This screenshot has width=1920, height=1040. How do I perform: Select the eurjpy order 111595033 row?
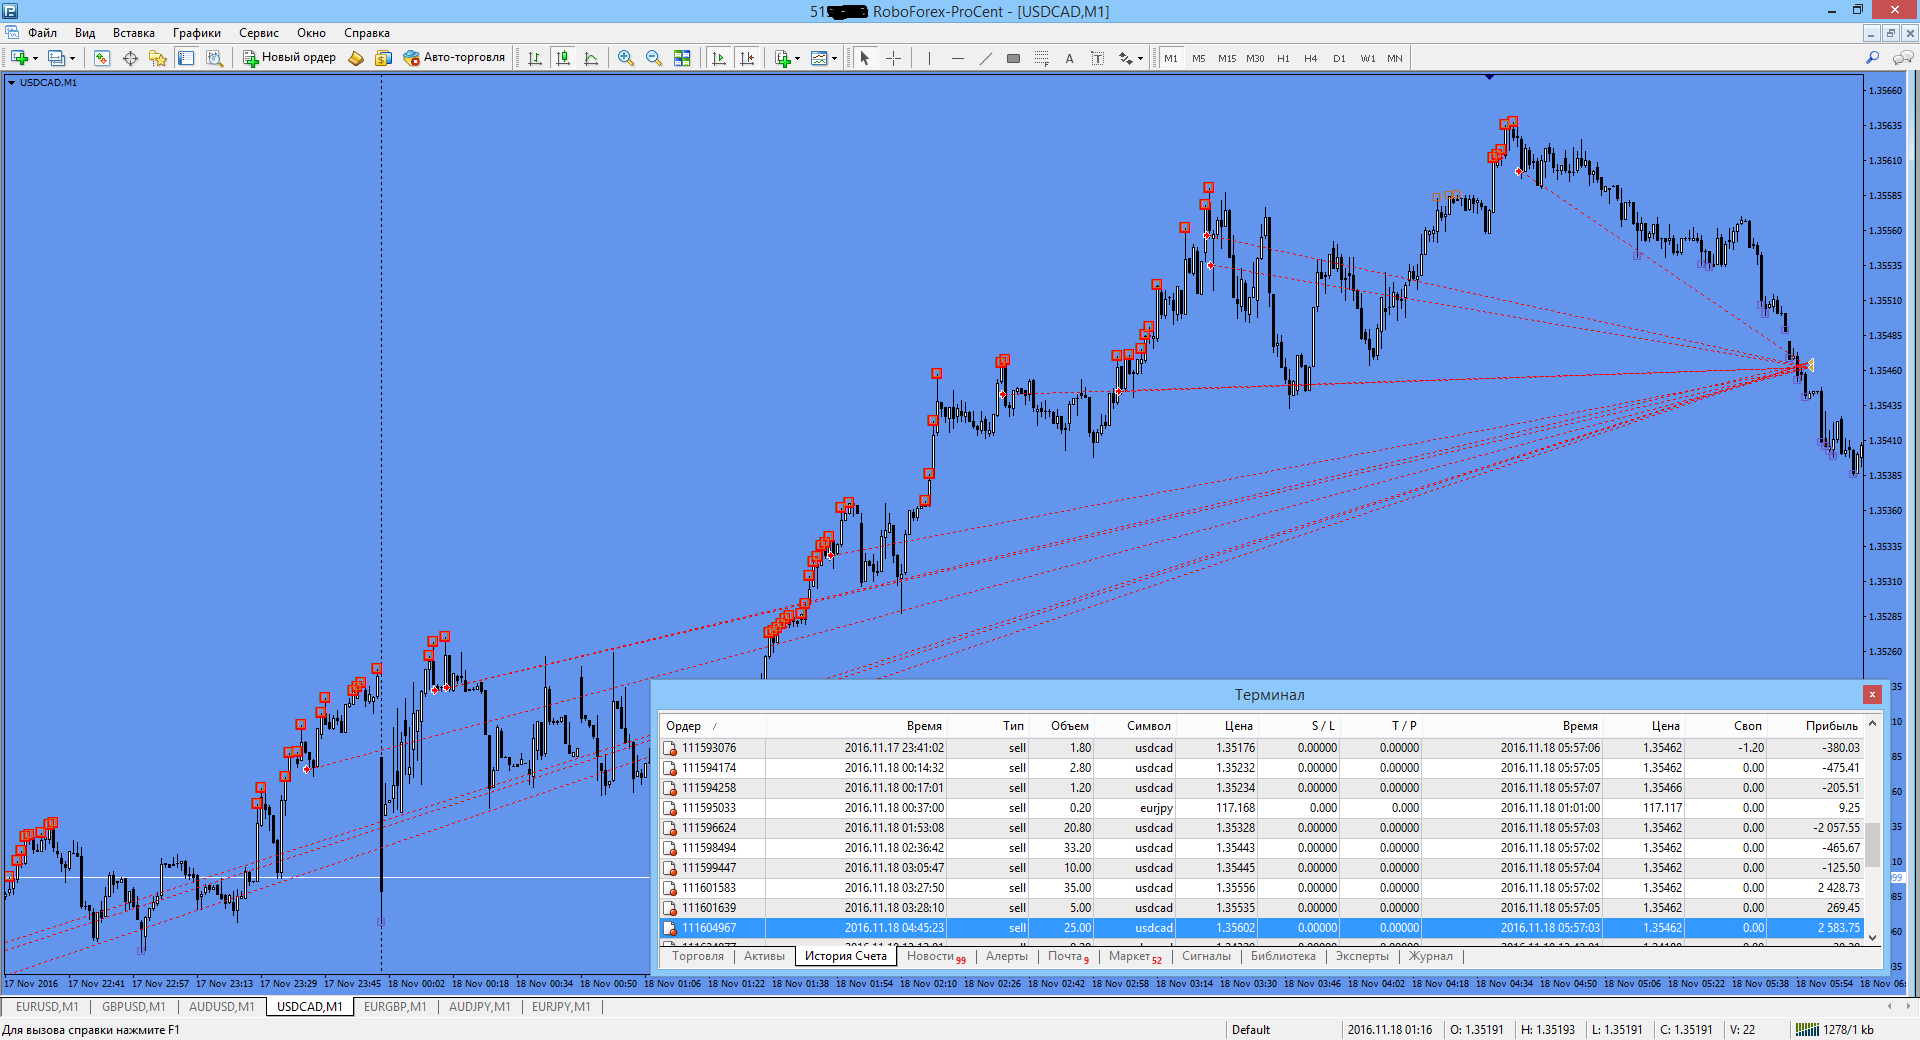coord(1262,808)
